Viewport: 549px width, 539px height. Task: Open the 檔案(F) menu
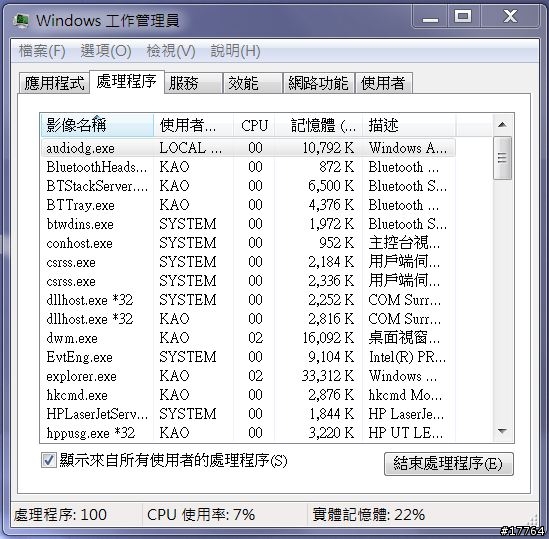point(42,51)
